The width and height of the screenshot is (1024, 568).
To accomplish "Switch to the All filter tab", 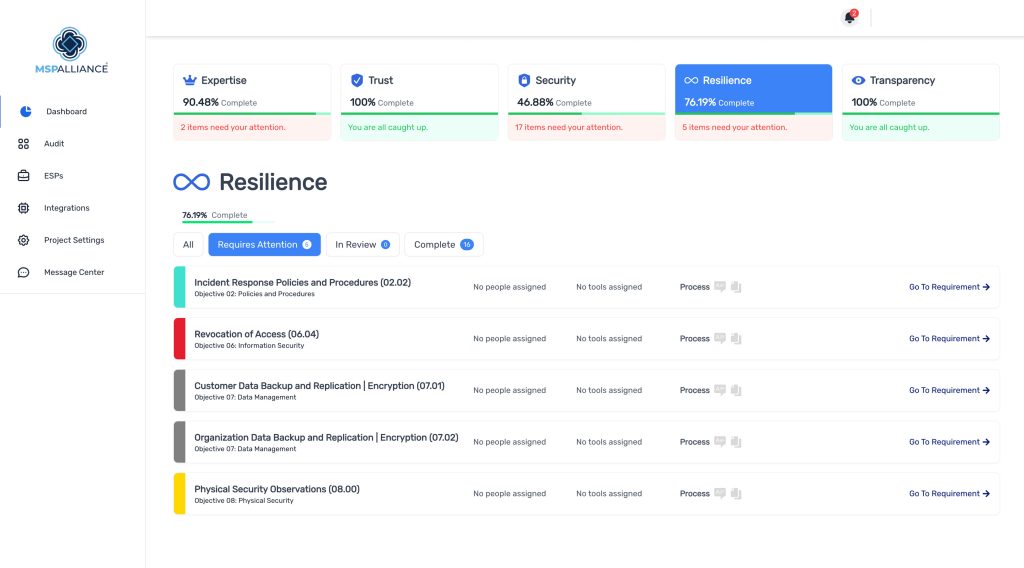I will tap(188, 245).
